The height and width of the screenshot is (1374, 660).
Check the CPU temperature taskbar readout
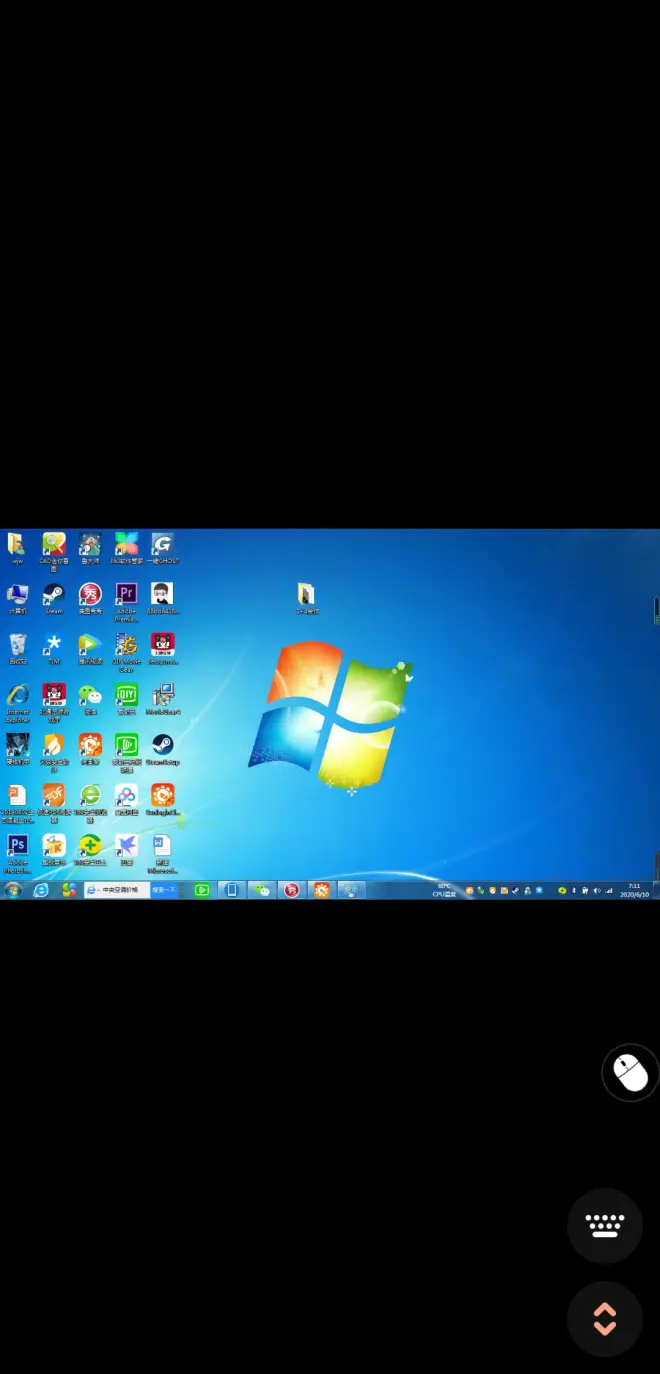click(x=444, y=890)
